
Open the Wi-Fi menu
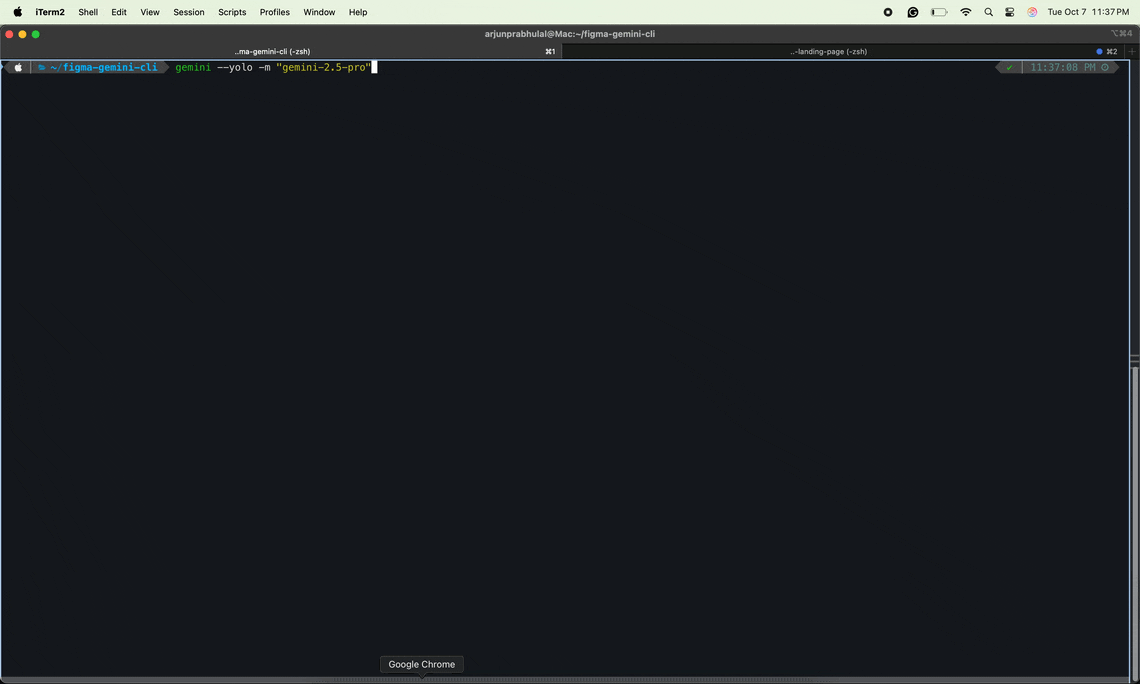[966, 12]
